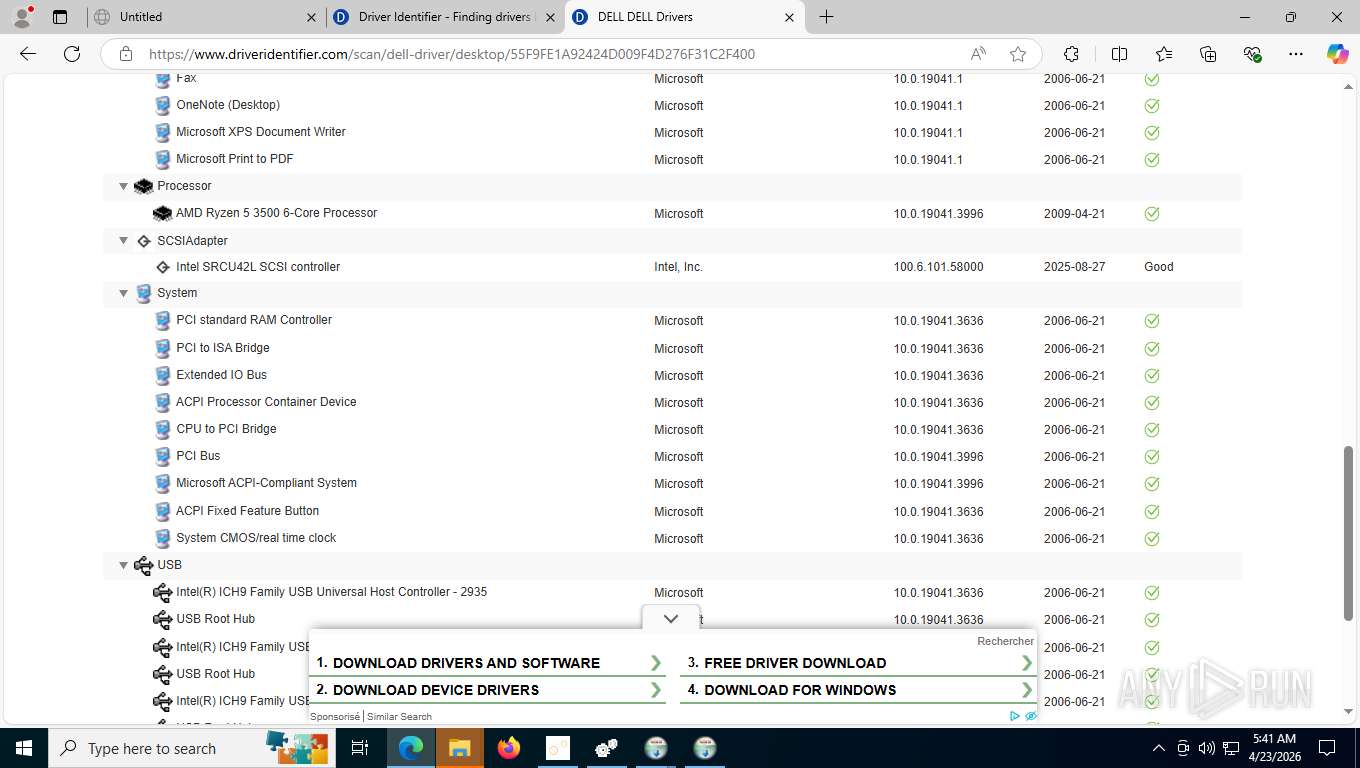Open the Read aloud tool in address bar
The width and height of the screenshot is (1360, 768).
(978, 54)
